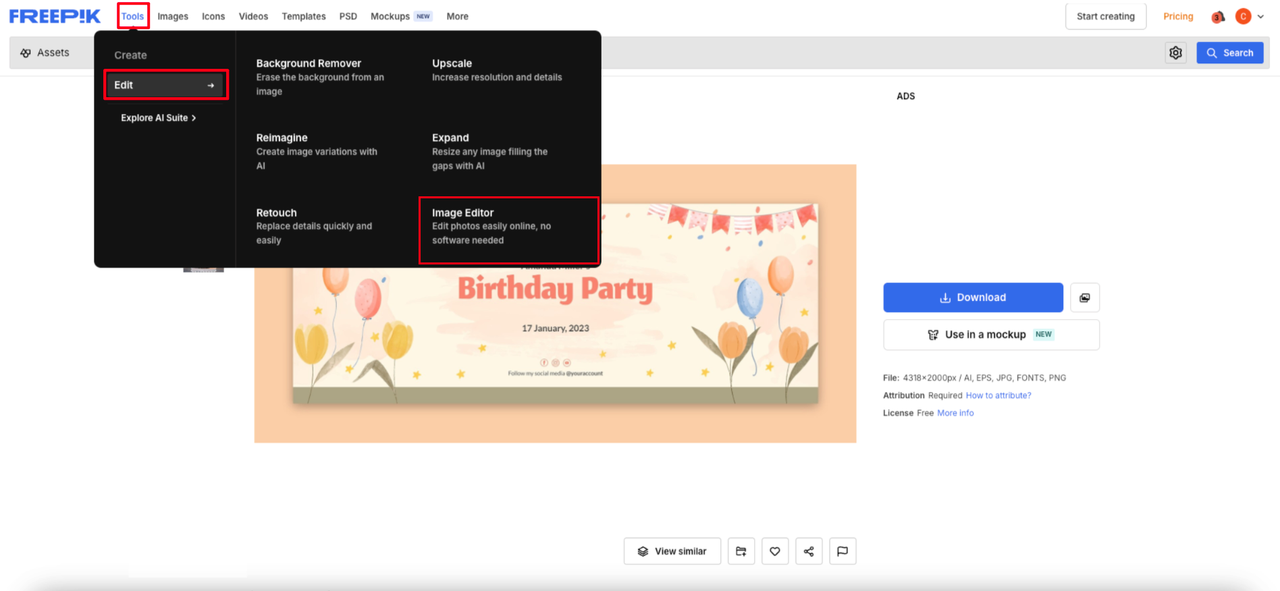
Task: Open the Videos menu
Action: (253, 16)
